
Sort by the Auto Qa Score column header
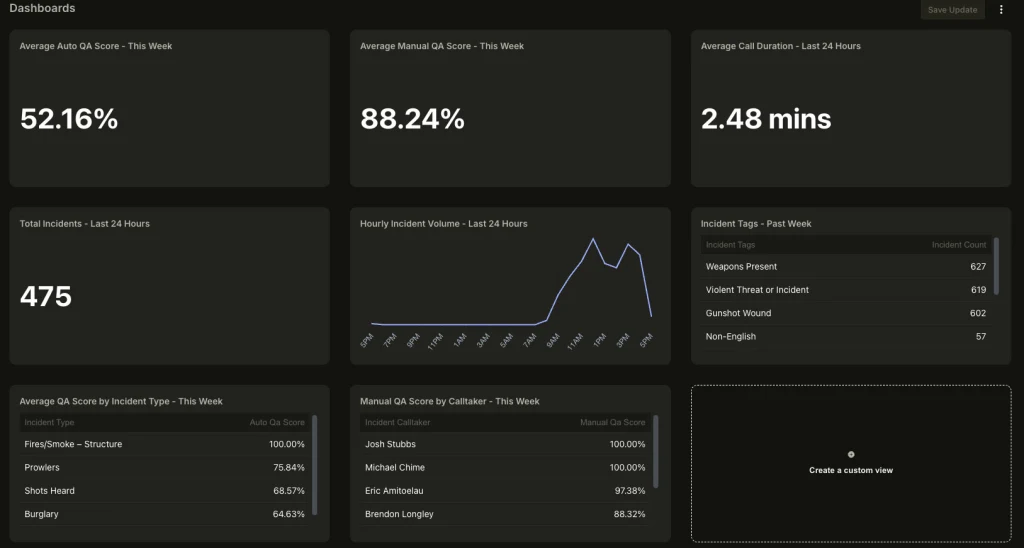(277, 423)
